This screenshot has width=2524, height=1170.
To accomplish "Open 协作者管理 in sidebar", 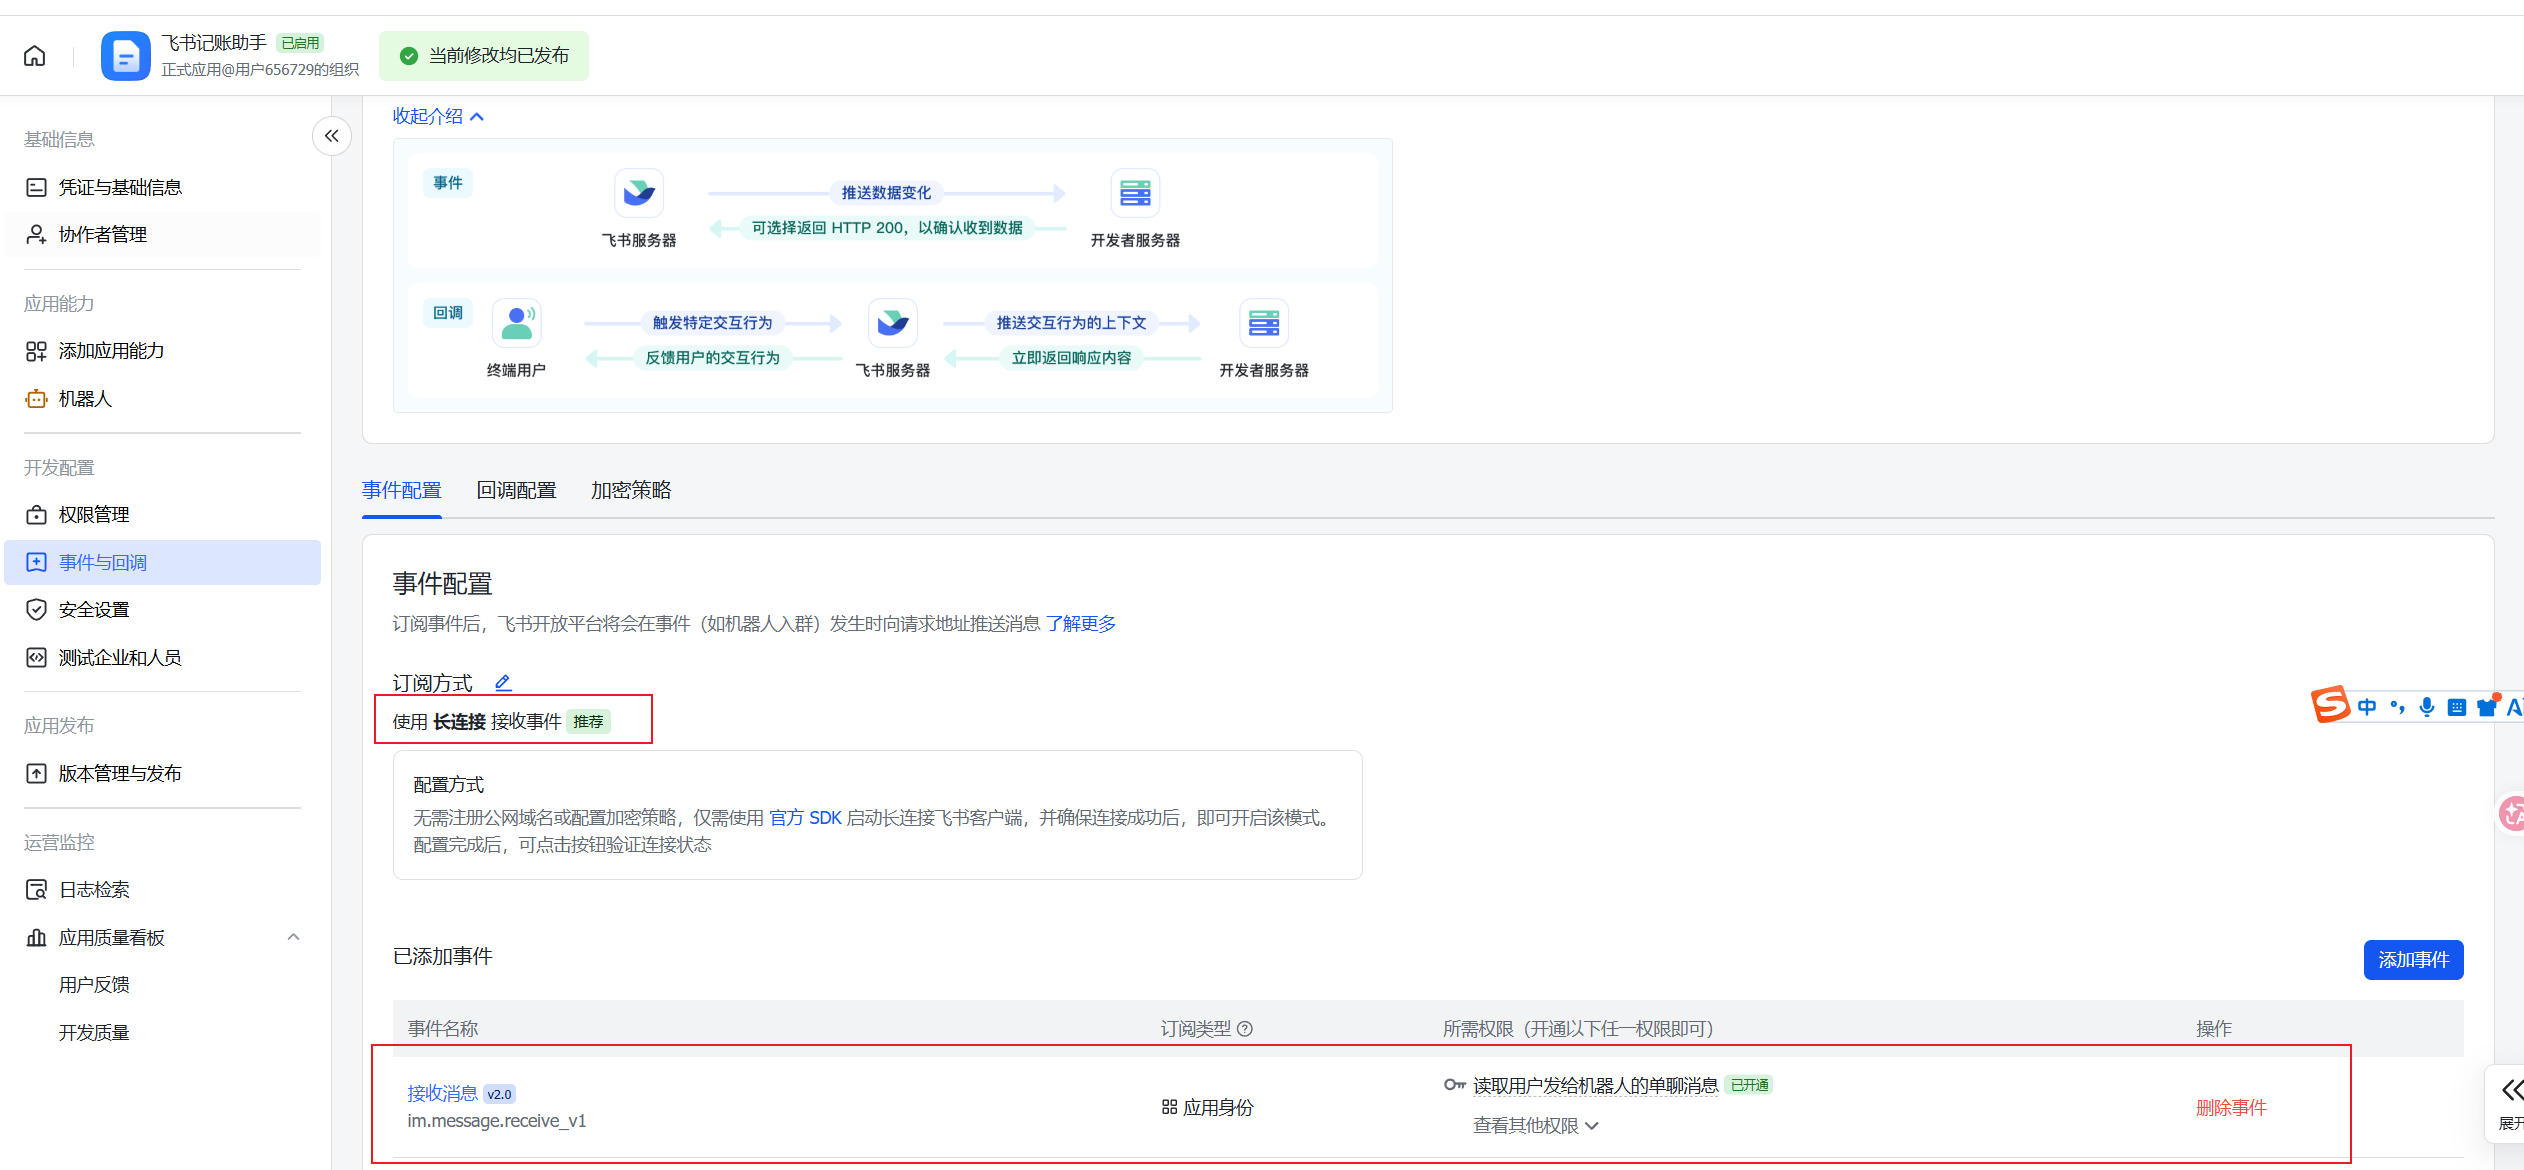I will 163,234.
